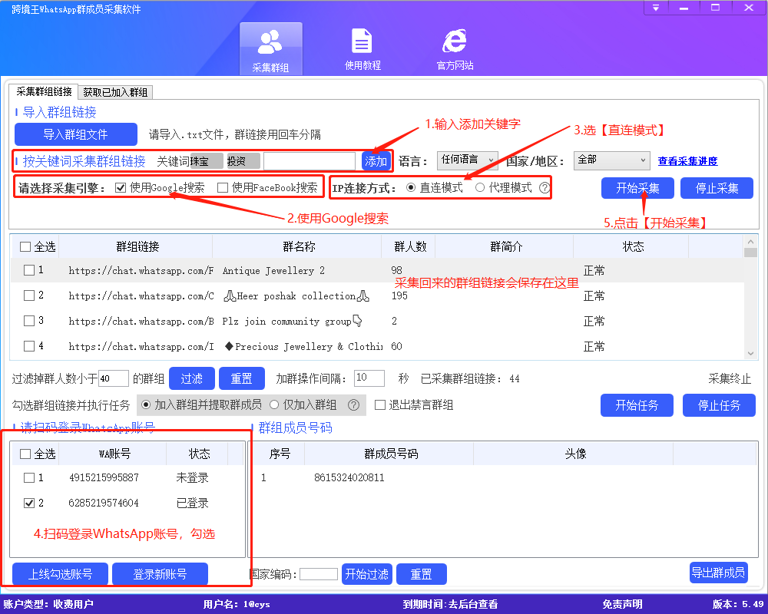Viewport: 768px width, 614px height.
Task: Click the link https://chat.whatsapp.com/C in row 2
Action: pos(141,296)
